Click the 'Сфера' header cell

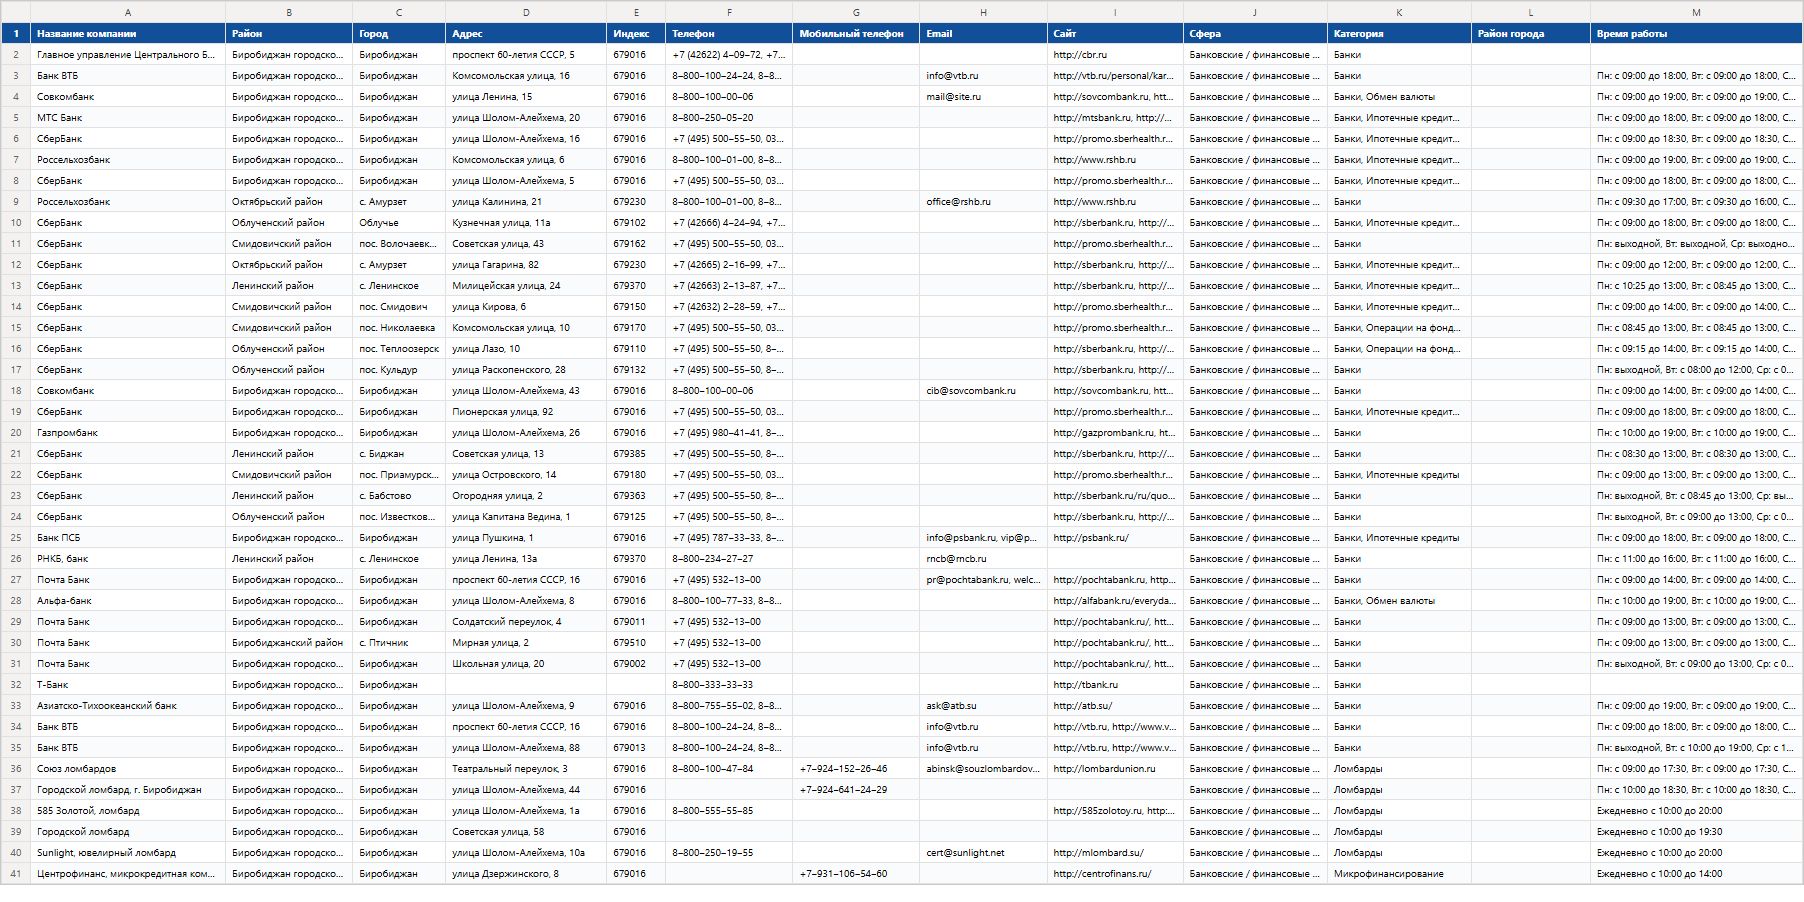tap(1255, 33)
